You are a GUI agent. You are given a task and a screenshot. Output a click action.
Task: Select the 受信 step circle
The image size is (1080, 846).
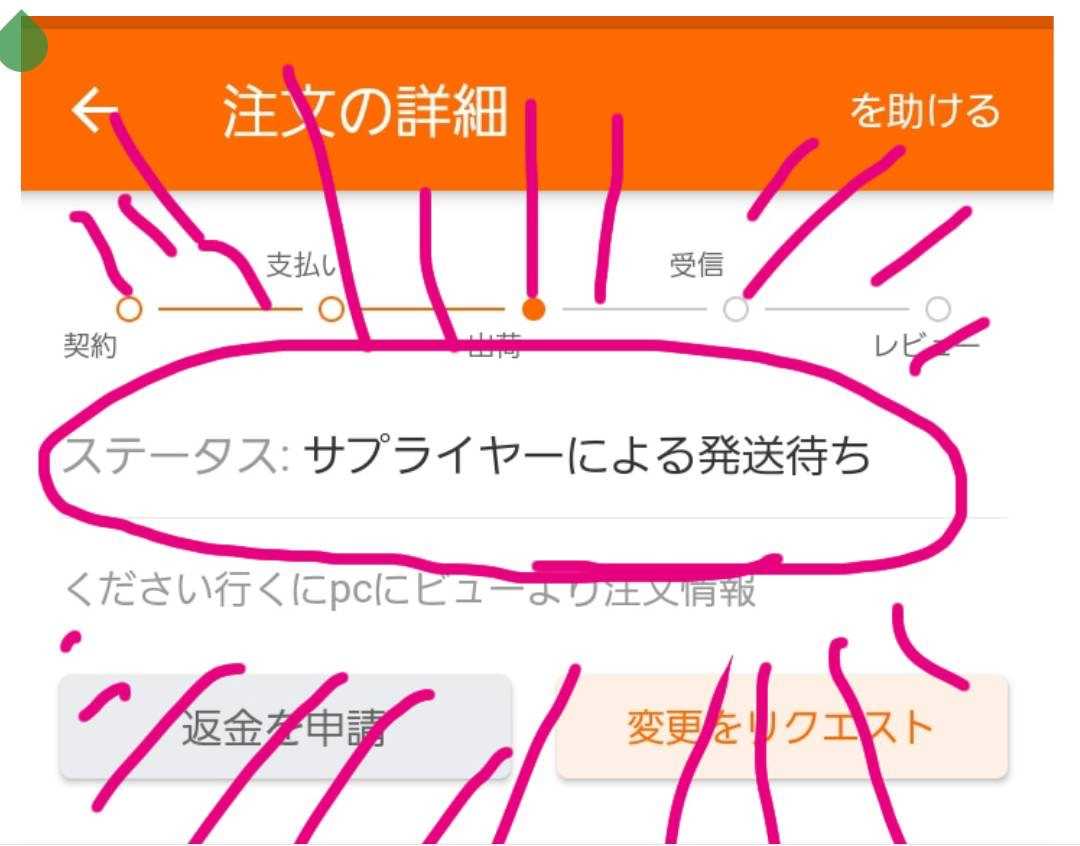(736, 309)
